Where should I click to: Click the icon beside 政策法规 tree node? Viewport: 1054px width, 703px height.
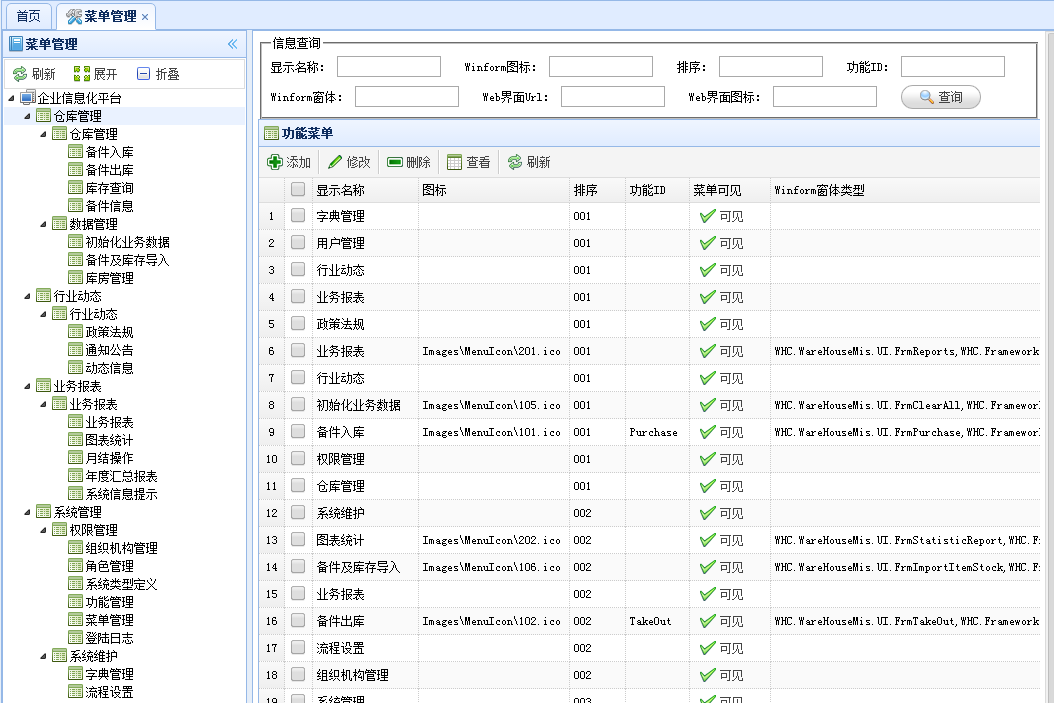(x=75, y=332)
